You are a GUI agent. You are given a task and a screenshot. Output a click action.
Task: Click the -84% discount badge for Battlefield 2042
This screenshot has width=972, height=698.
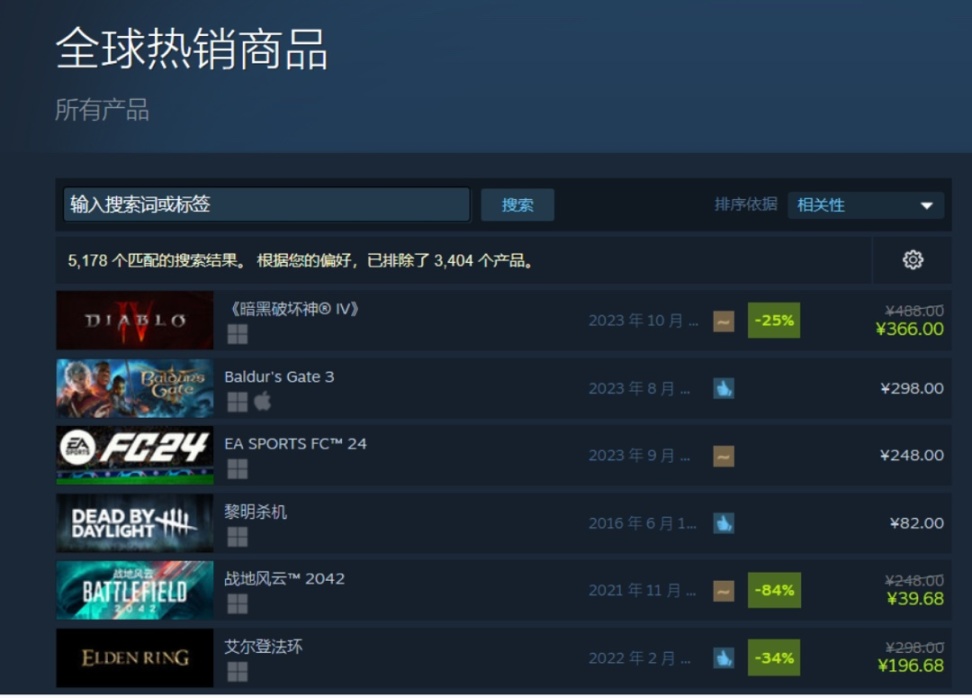[774, 590]
